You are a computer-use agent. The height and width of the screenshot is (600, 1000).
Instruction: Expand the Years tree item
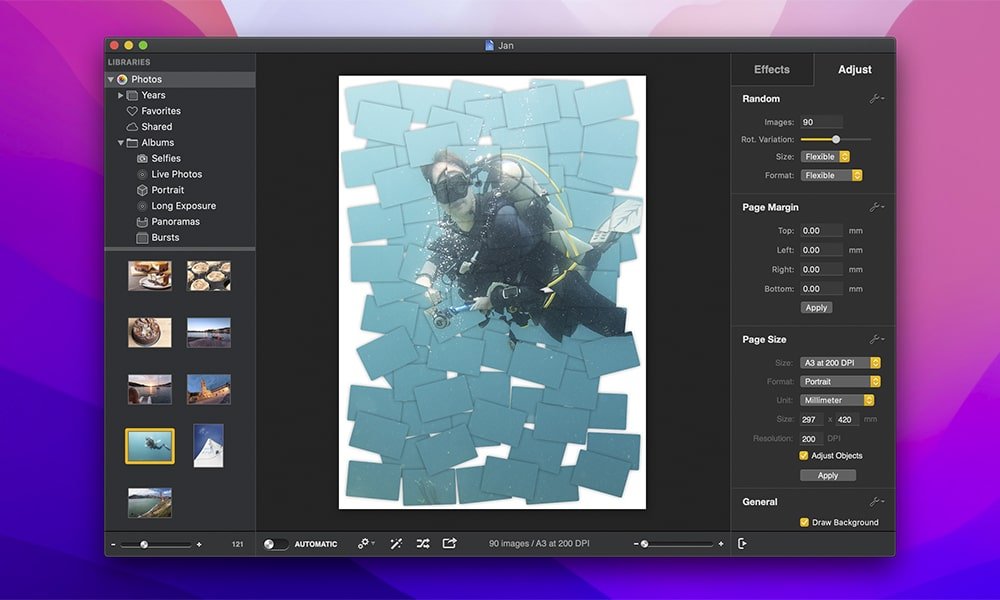121,95
